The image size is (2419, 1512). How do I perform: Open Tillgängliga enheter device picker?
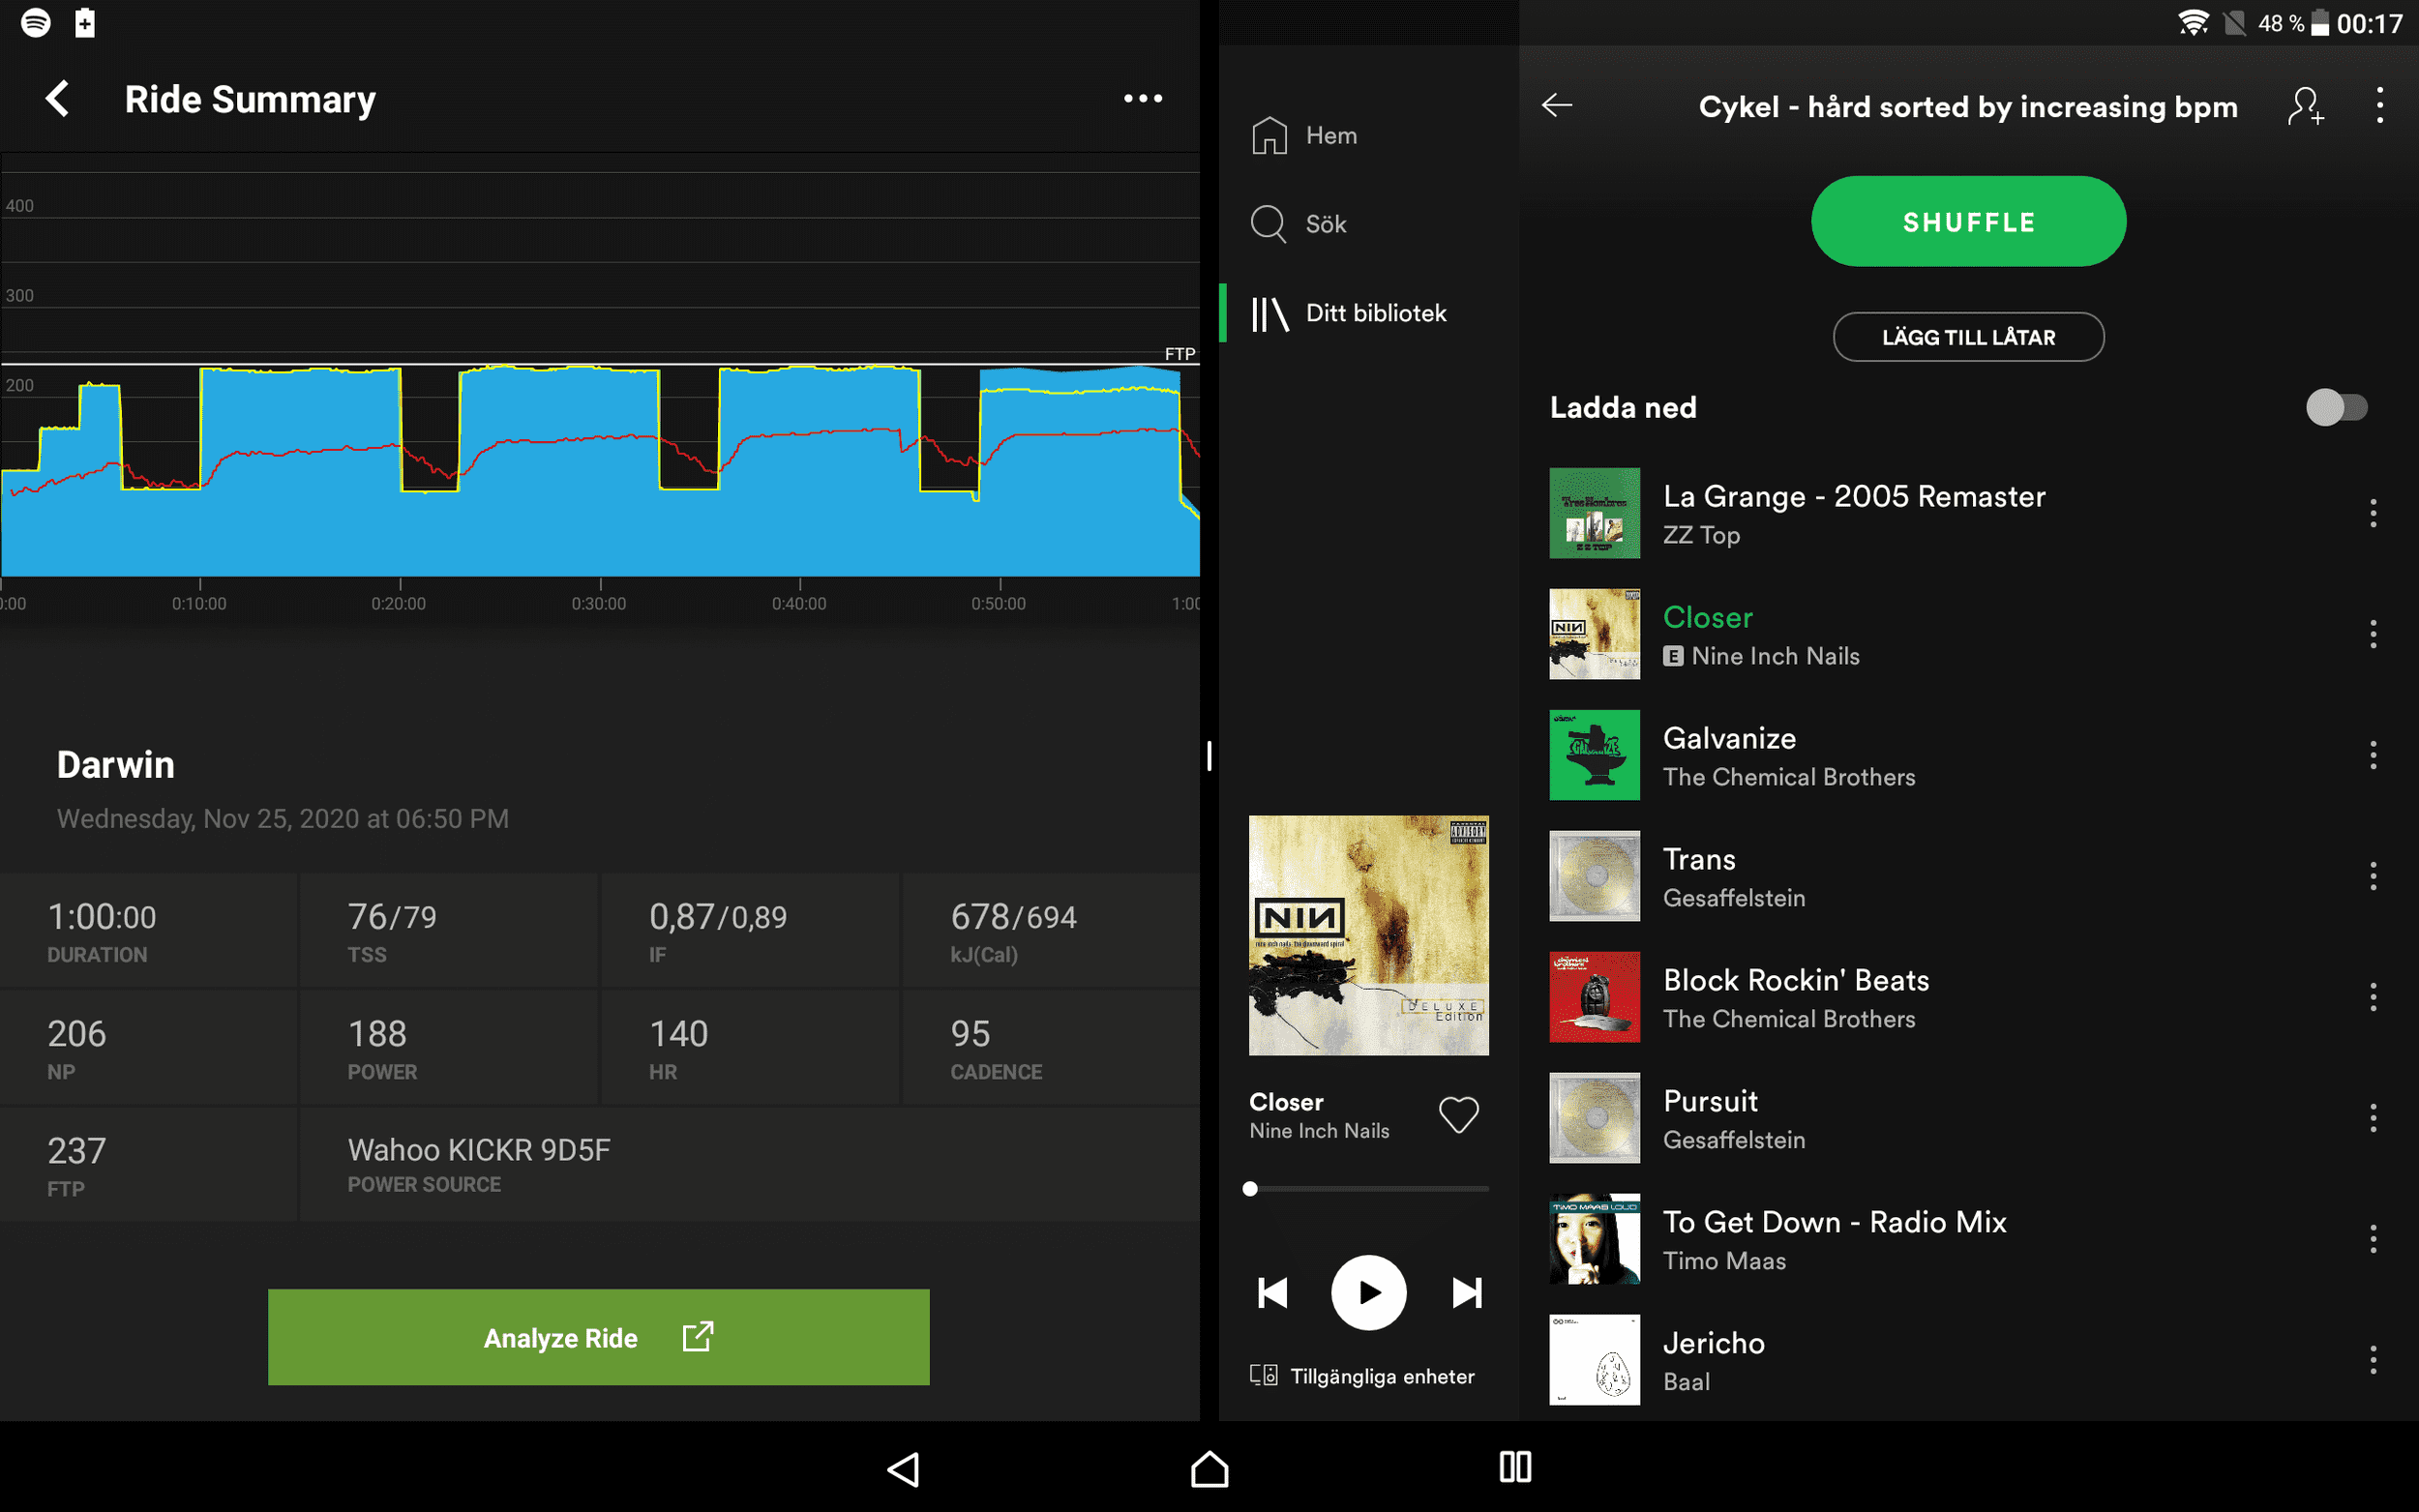tap(1362, 1376)
